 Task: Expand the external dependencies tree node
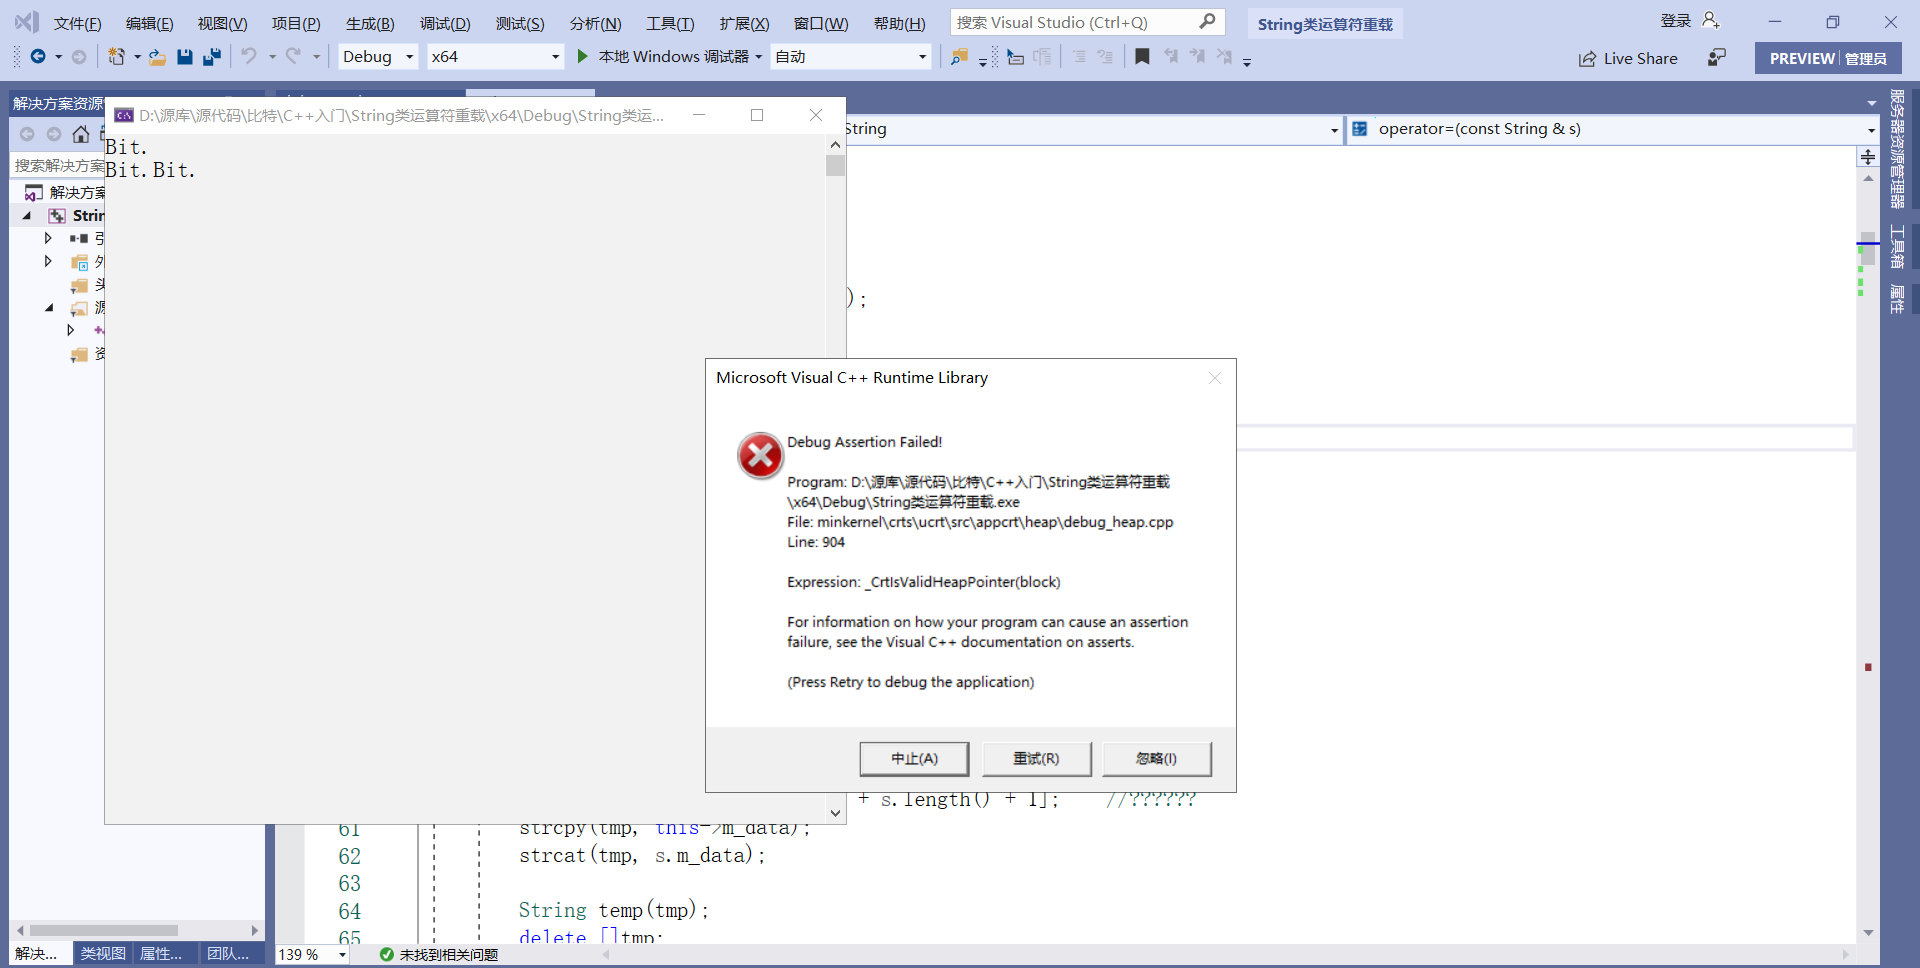coord(48,261)
